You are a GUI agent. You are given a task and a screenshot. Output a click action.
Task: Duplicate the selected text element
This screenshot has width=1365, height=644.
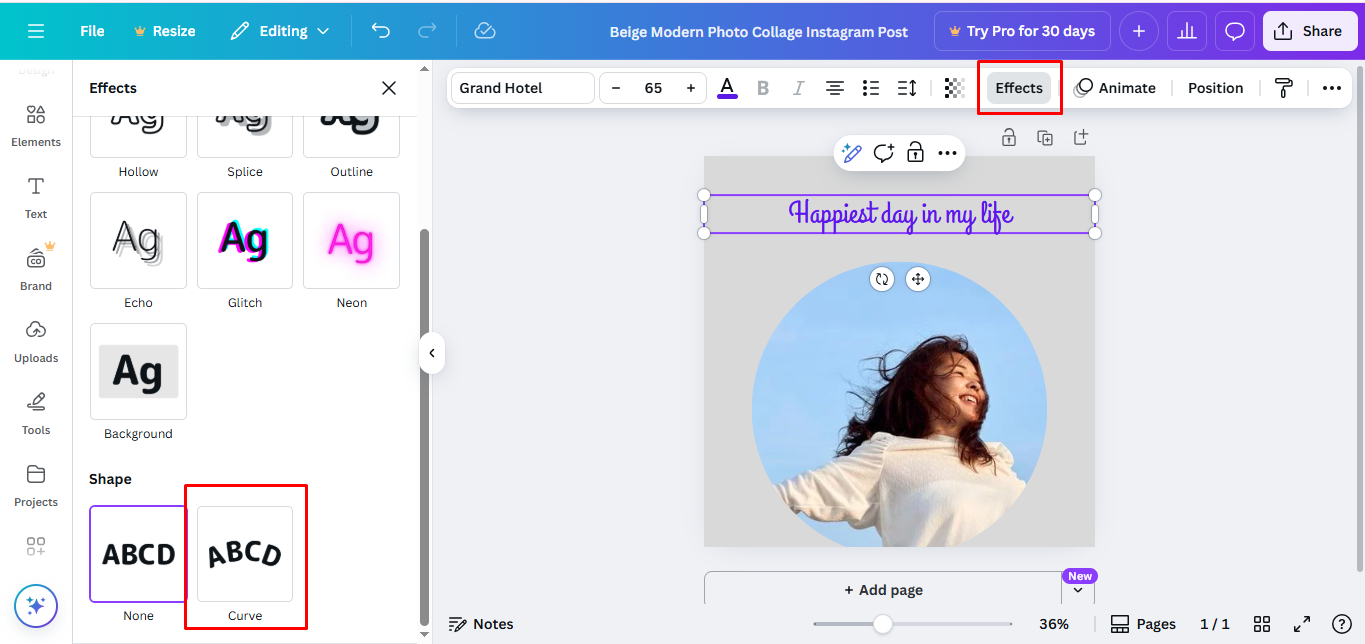tap(1045, 137)
